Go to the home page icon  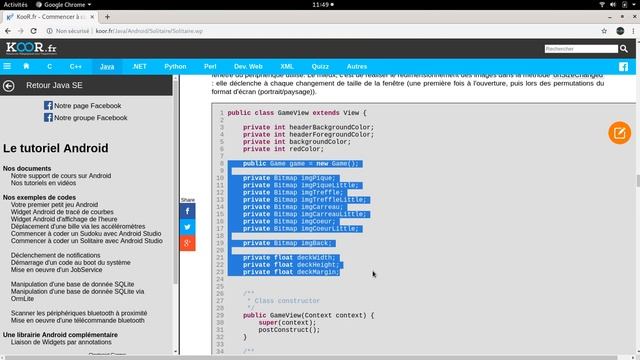coord(26,66)
